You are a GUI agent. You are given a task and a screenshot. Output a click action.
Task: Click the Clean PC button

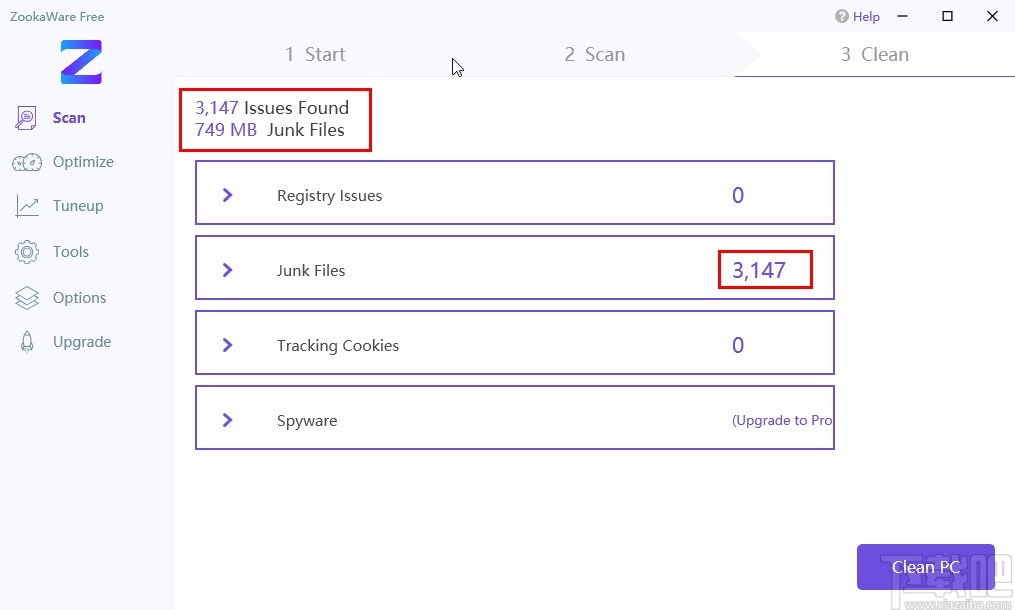coord(926,567)
